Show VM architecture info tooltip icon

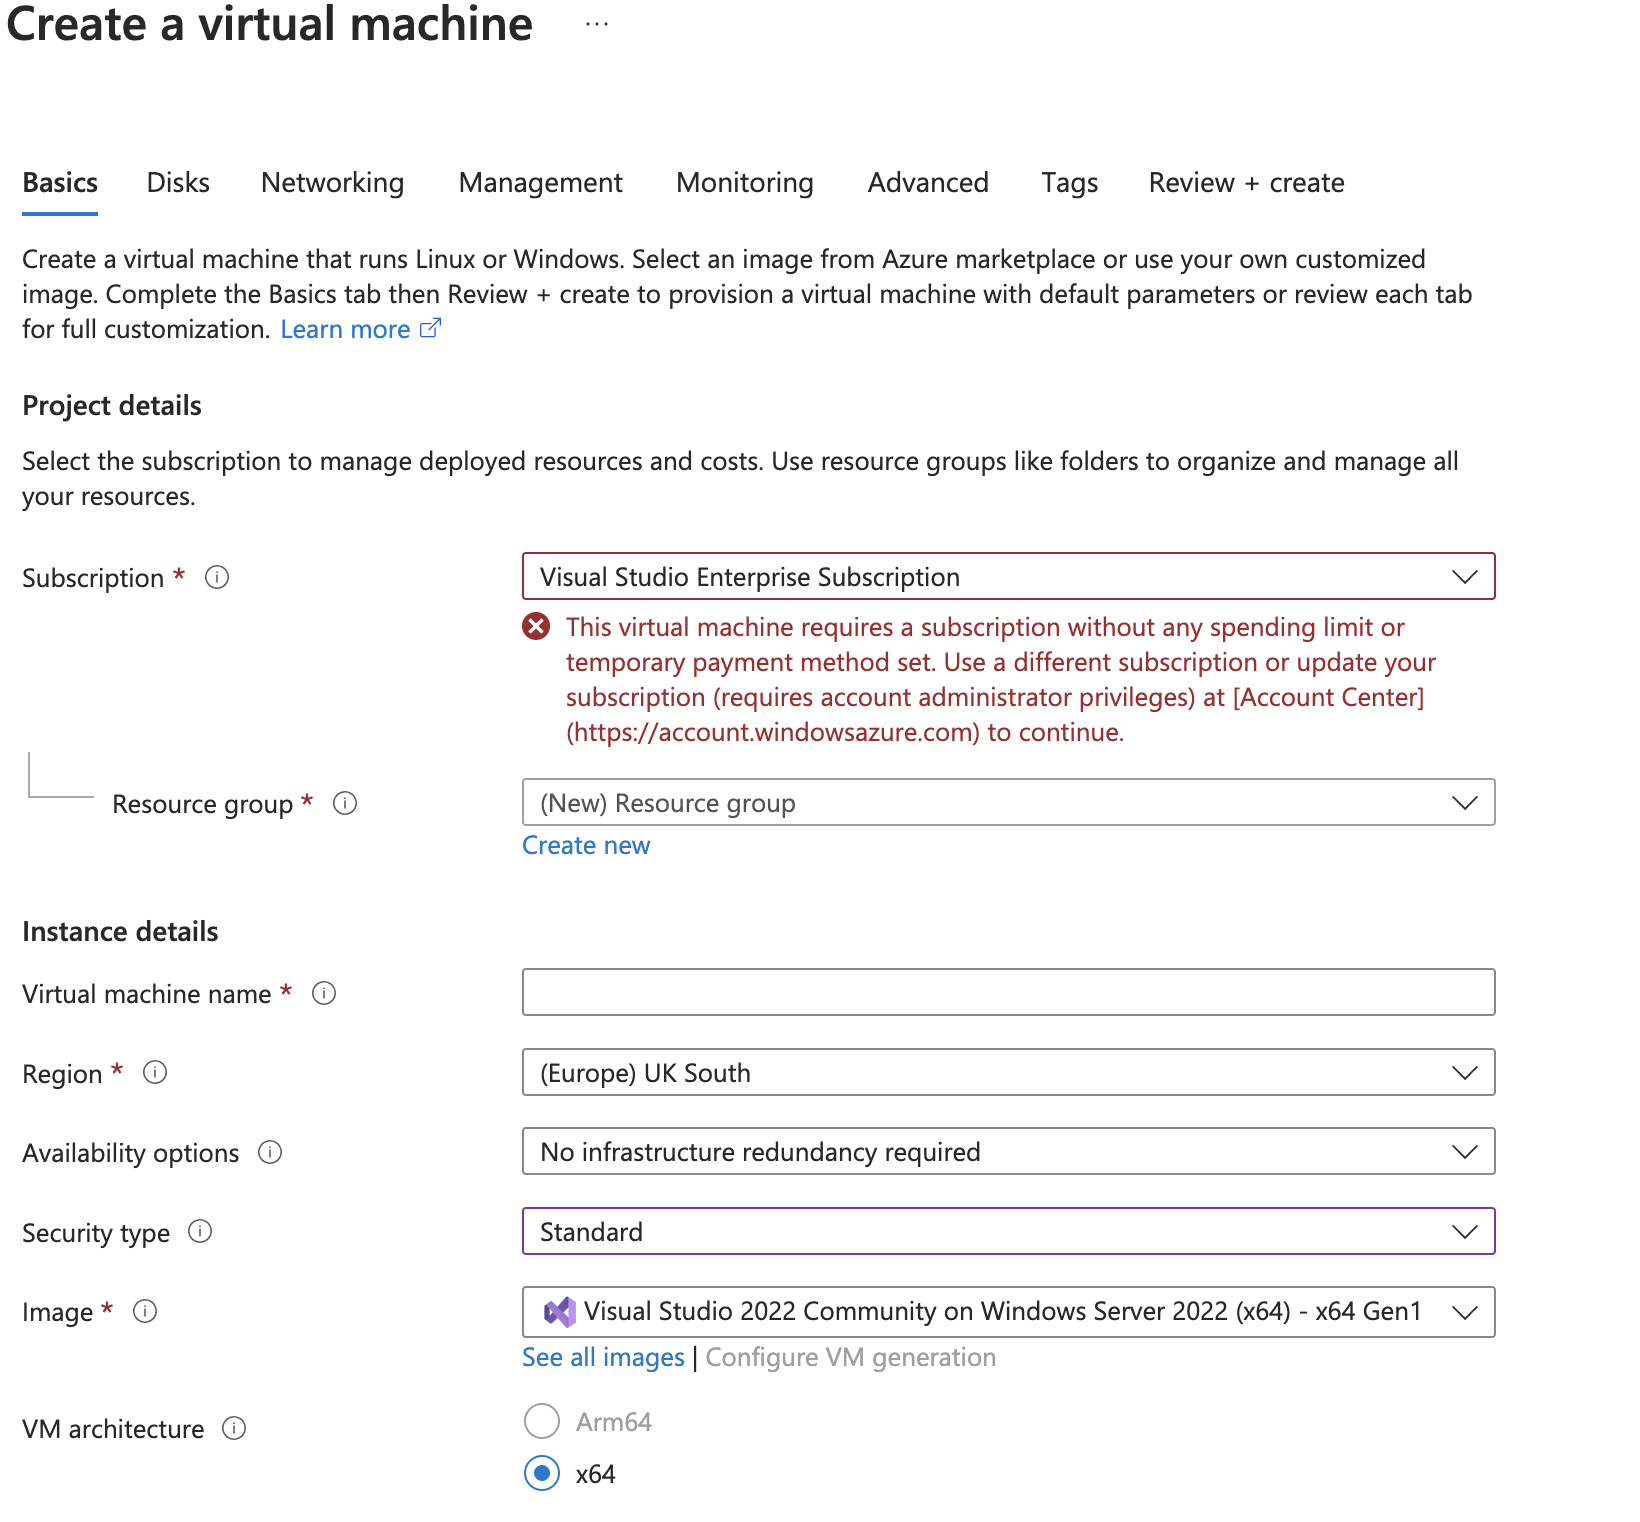234,1428
